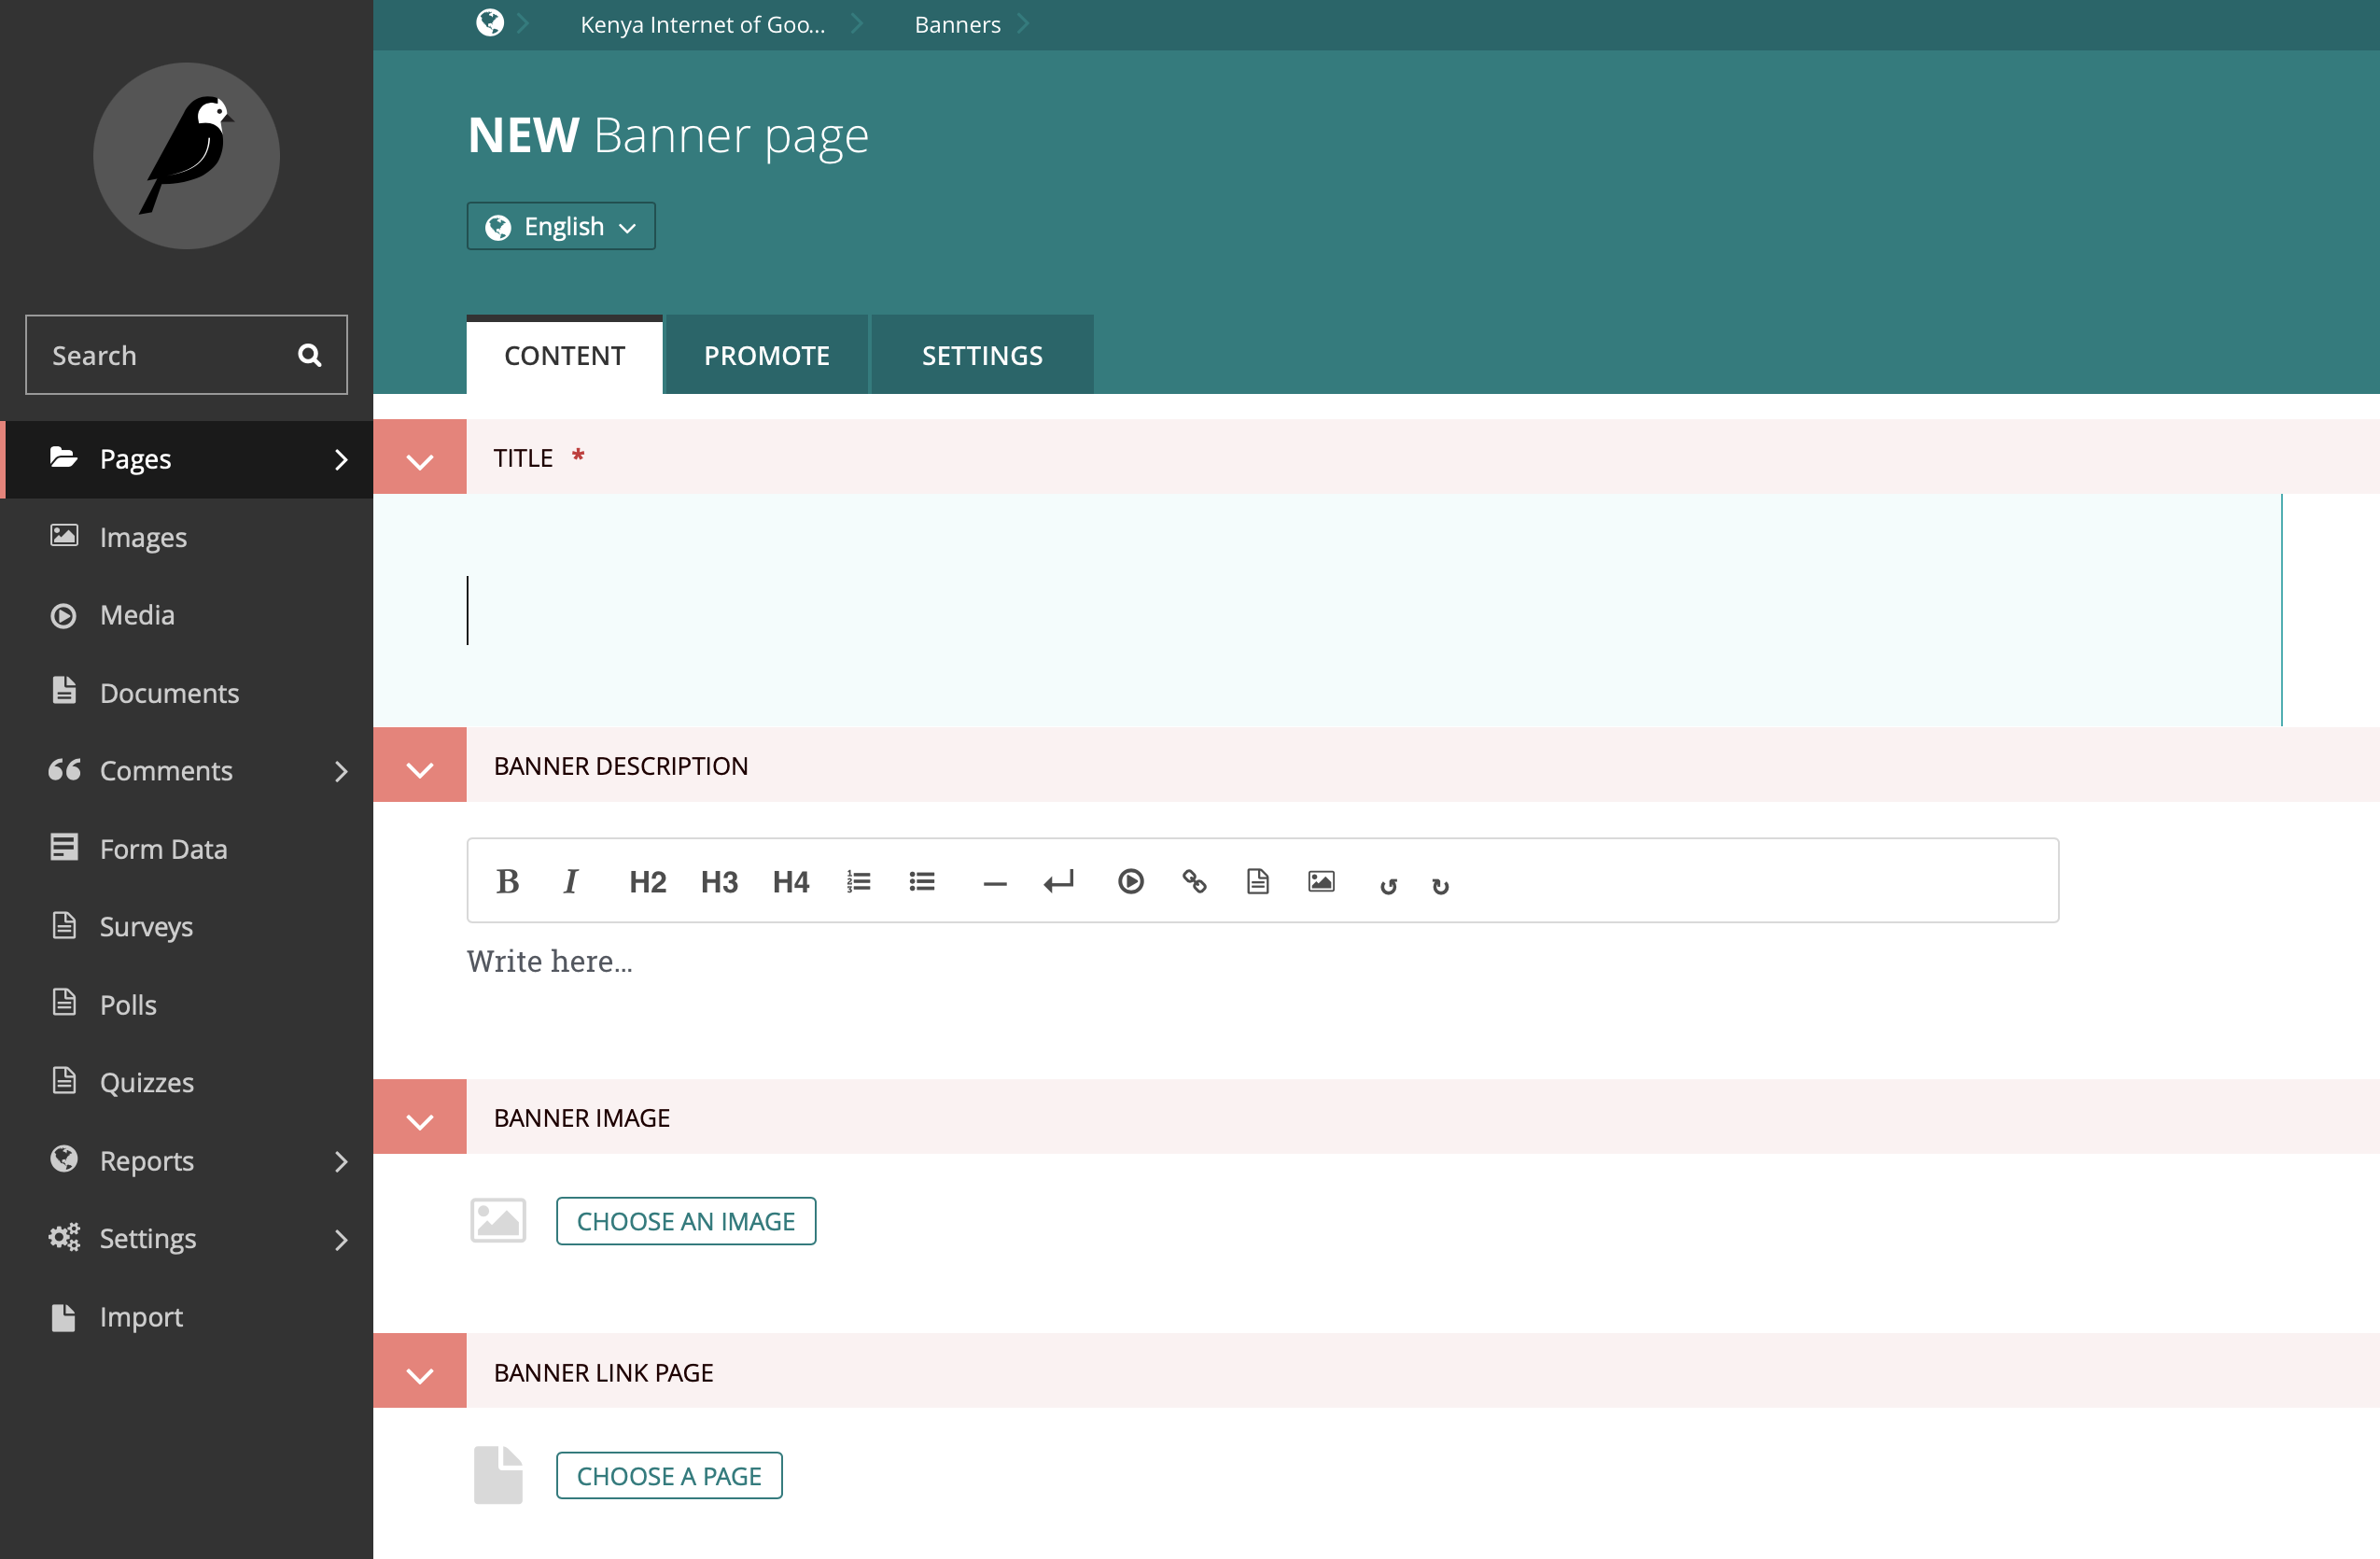The height and width of the screenshot is (1559, 2380).
Task: Click the link page placeholder icon
Action: pyautogui.click(x=498, y=1475)
